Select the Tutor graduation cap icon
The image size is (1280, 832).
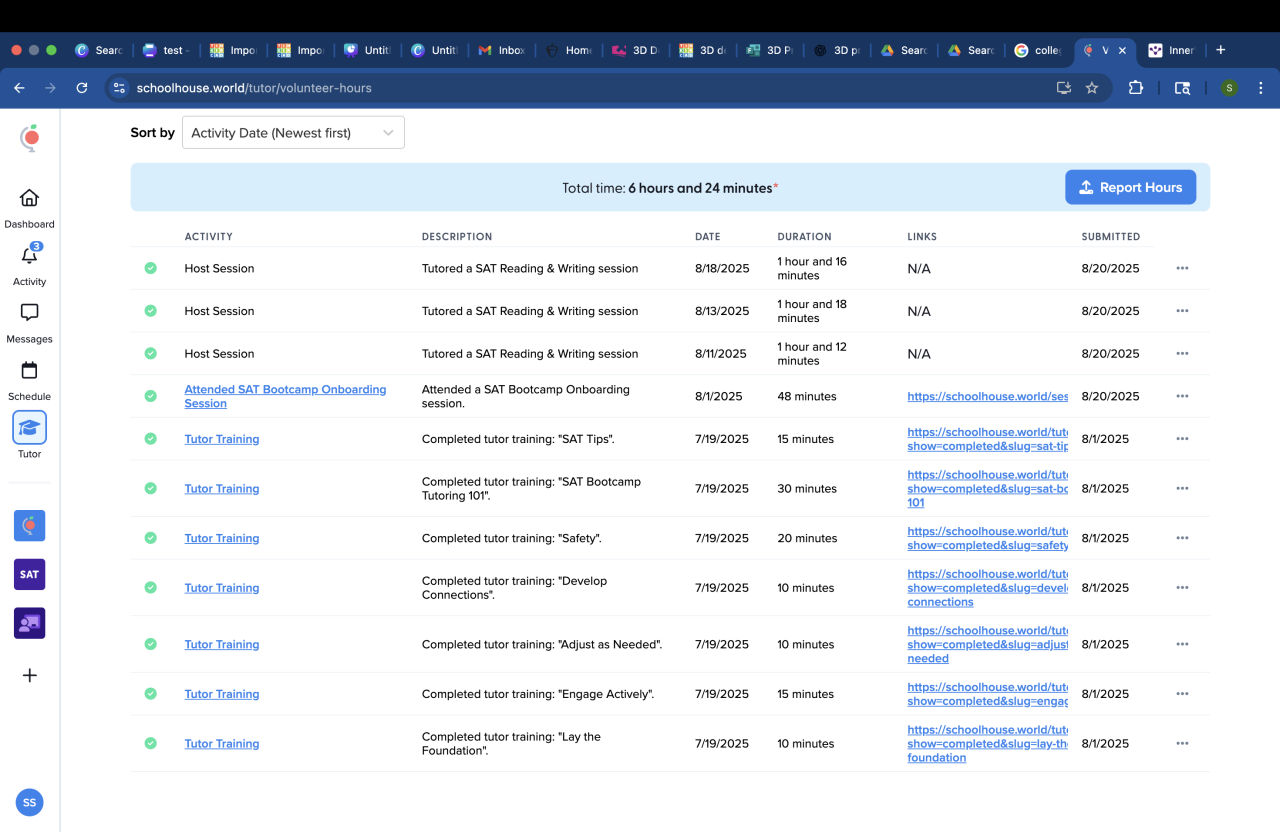(29, 428)
